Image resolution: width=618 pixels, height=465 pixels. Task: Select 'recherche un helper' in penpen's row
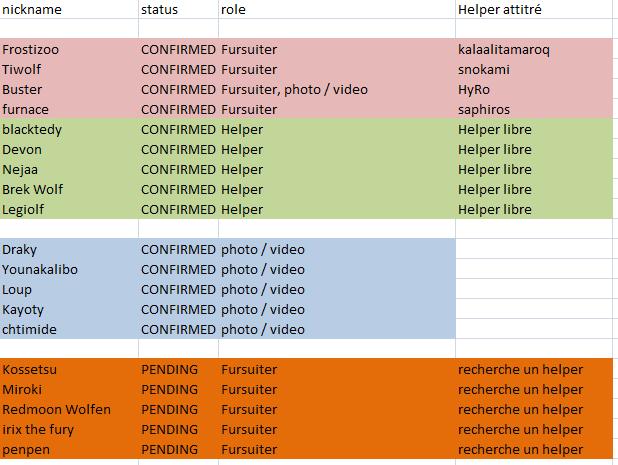[520, 449]
